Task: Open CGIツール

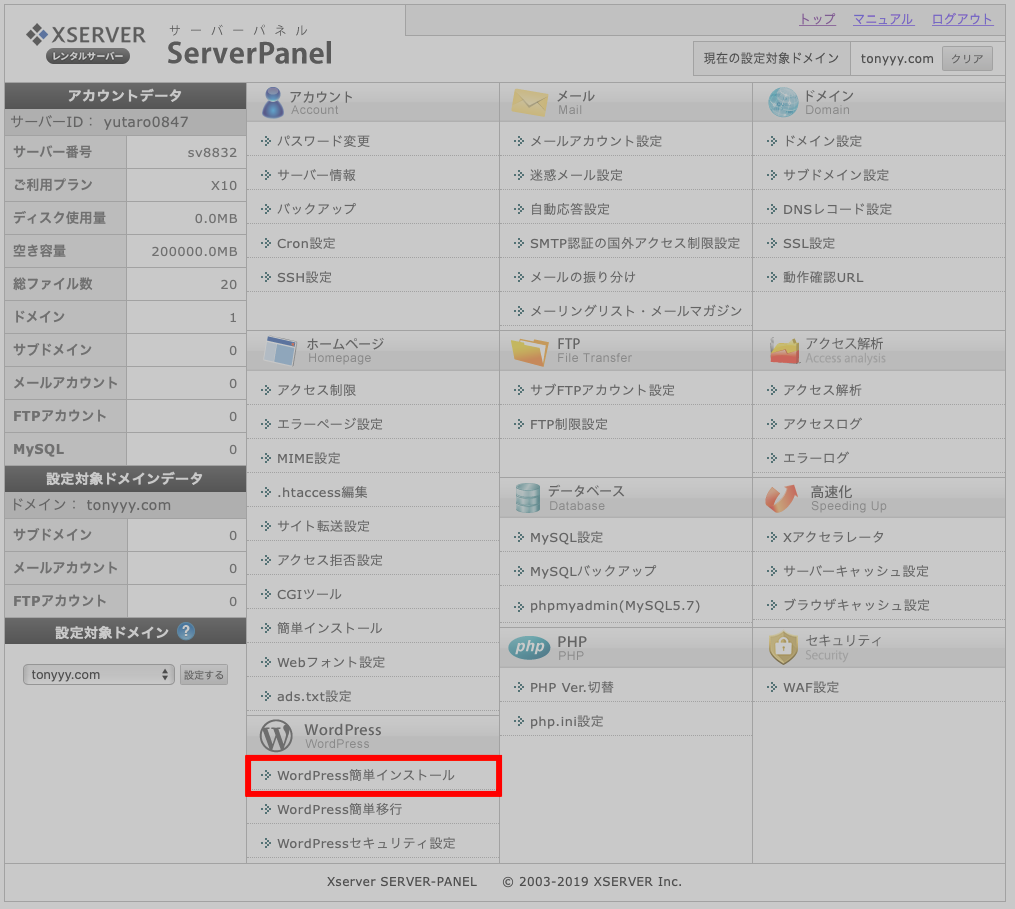Action: (x=309, y=594)
